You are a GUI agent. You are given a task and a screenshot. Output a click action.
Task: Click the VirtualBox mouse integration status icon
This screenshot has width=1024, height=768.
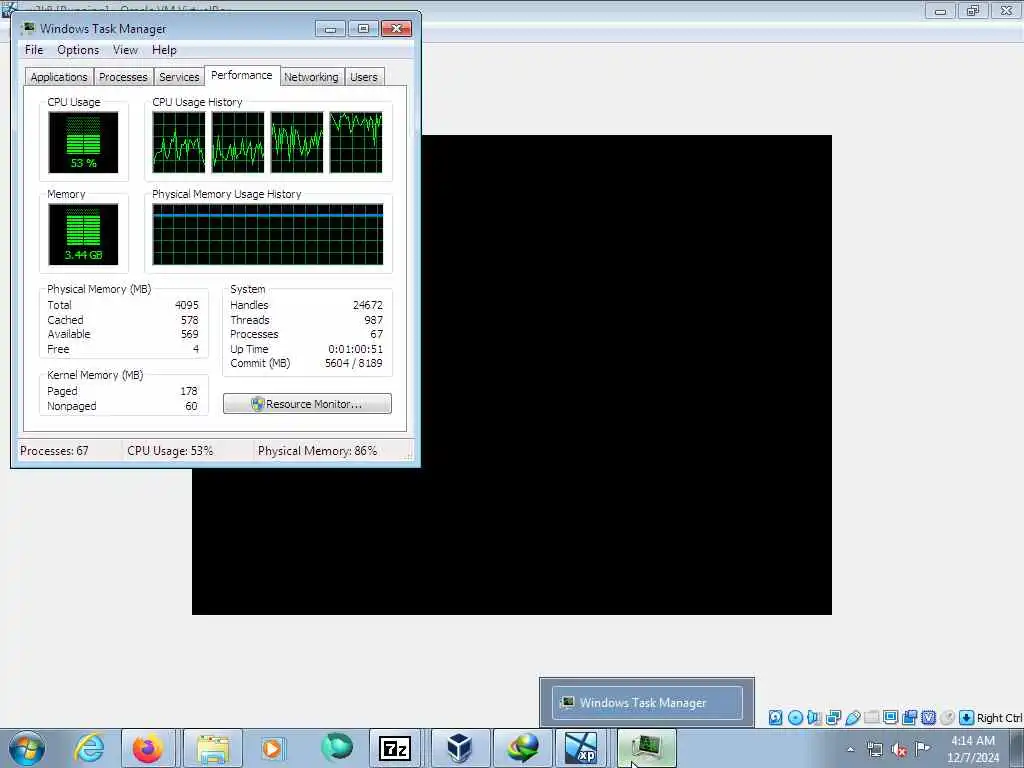pos(947,718)
